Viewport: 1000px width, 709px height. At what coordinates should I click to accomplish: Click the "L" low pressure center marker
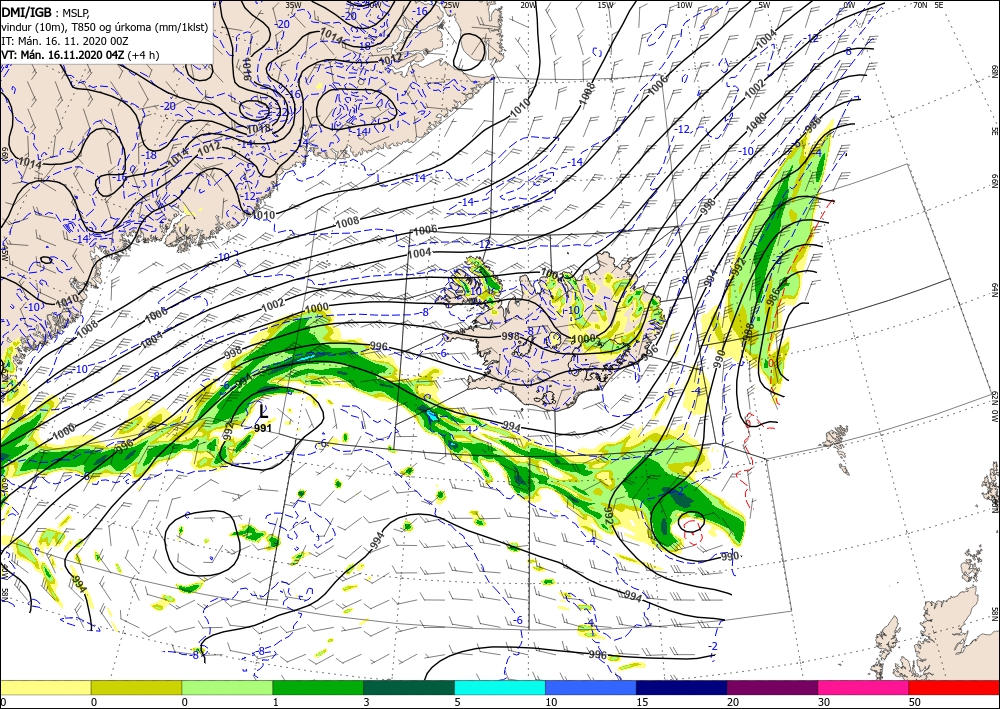[263, 410]
